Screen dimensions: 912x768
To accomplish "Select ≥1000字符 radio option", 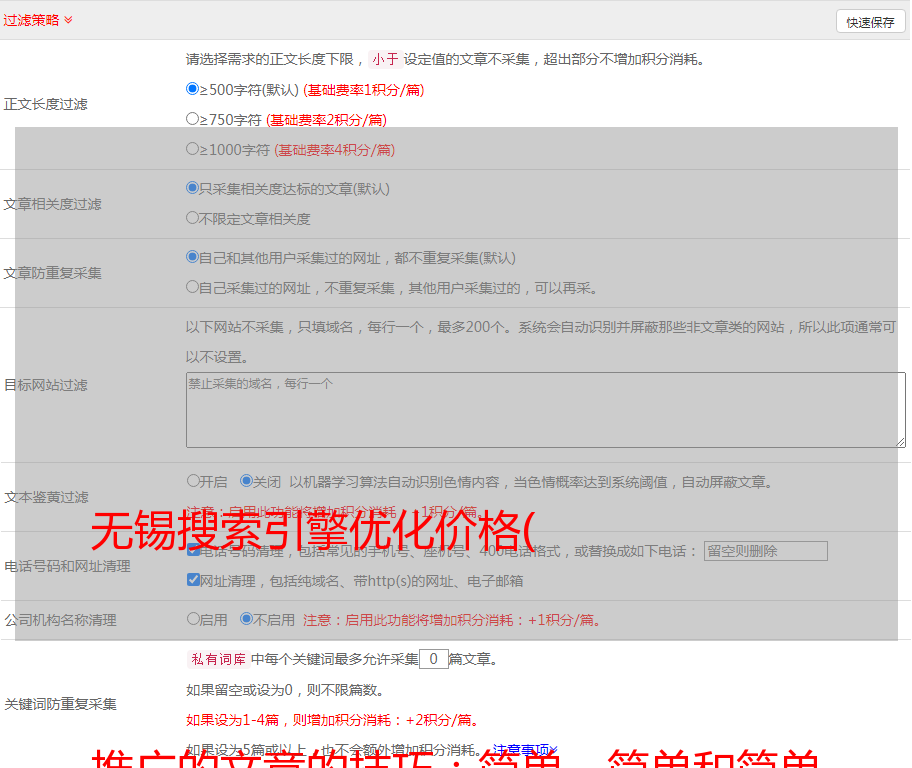I will click(x=192, y=149).
